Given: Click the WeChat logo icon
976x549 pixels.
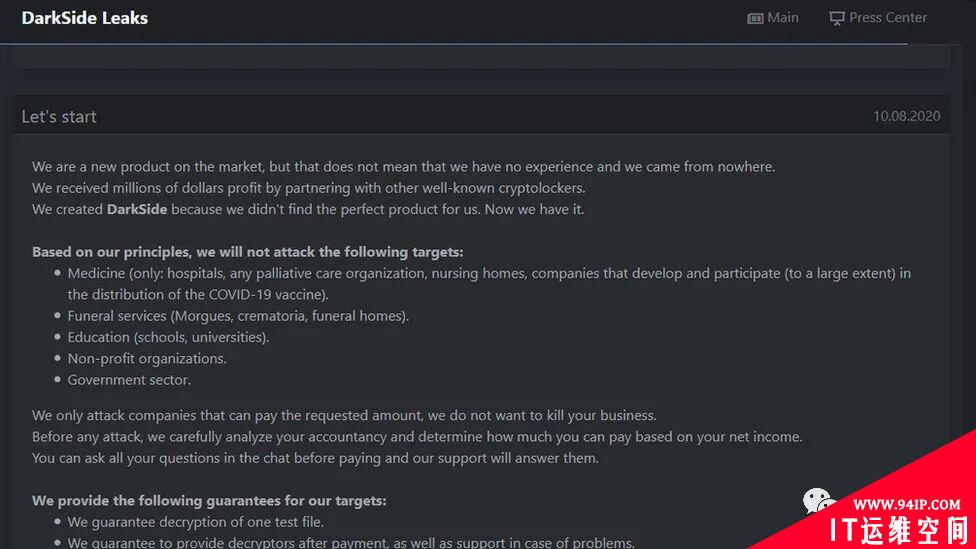Looking at the screenshot, I should point(817,500).
